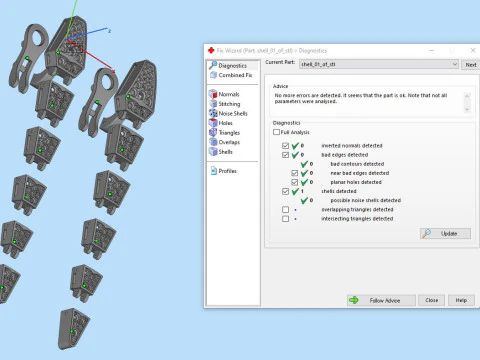Screen dimensions: 480x360
Task: Click the Normals red cube icon
Action: 213,94
